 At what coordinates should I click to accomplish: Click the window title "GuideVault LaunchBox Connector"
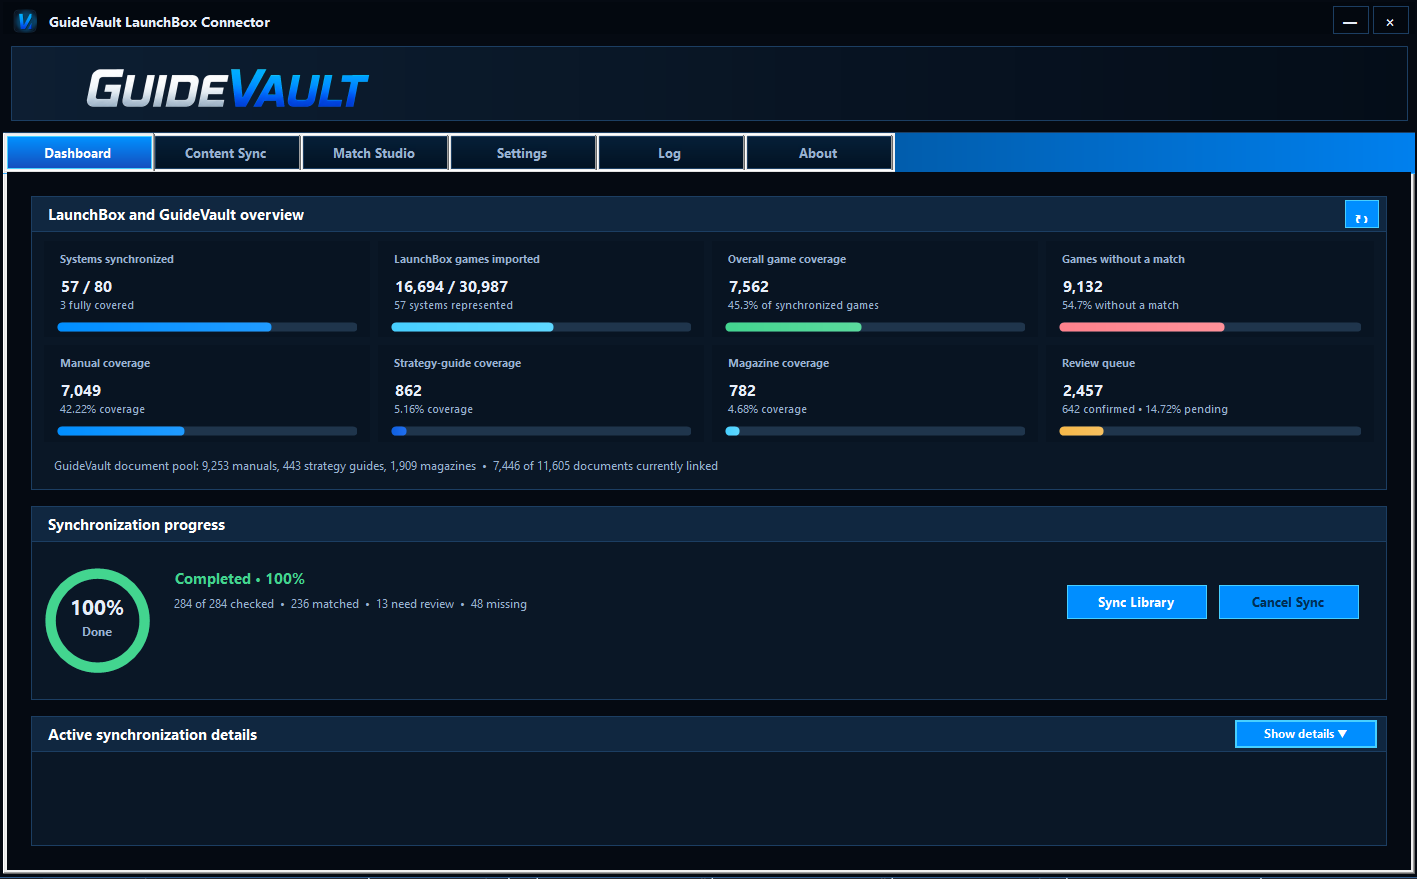pyautogui.click(x=159, y=22)
